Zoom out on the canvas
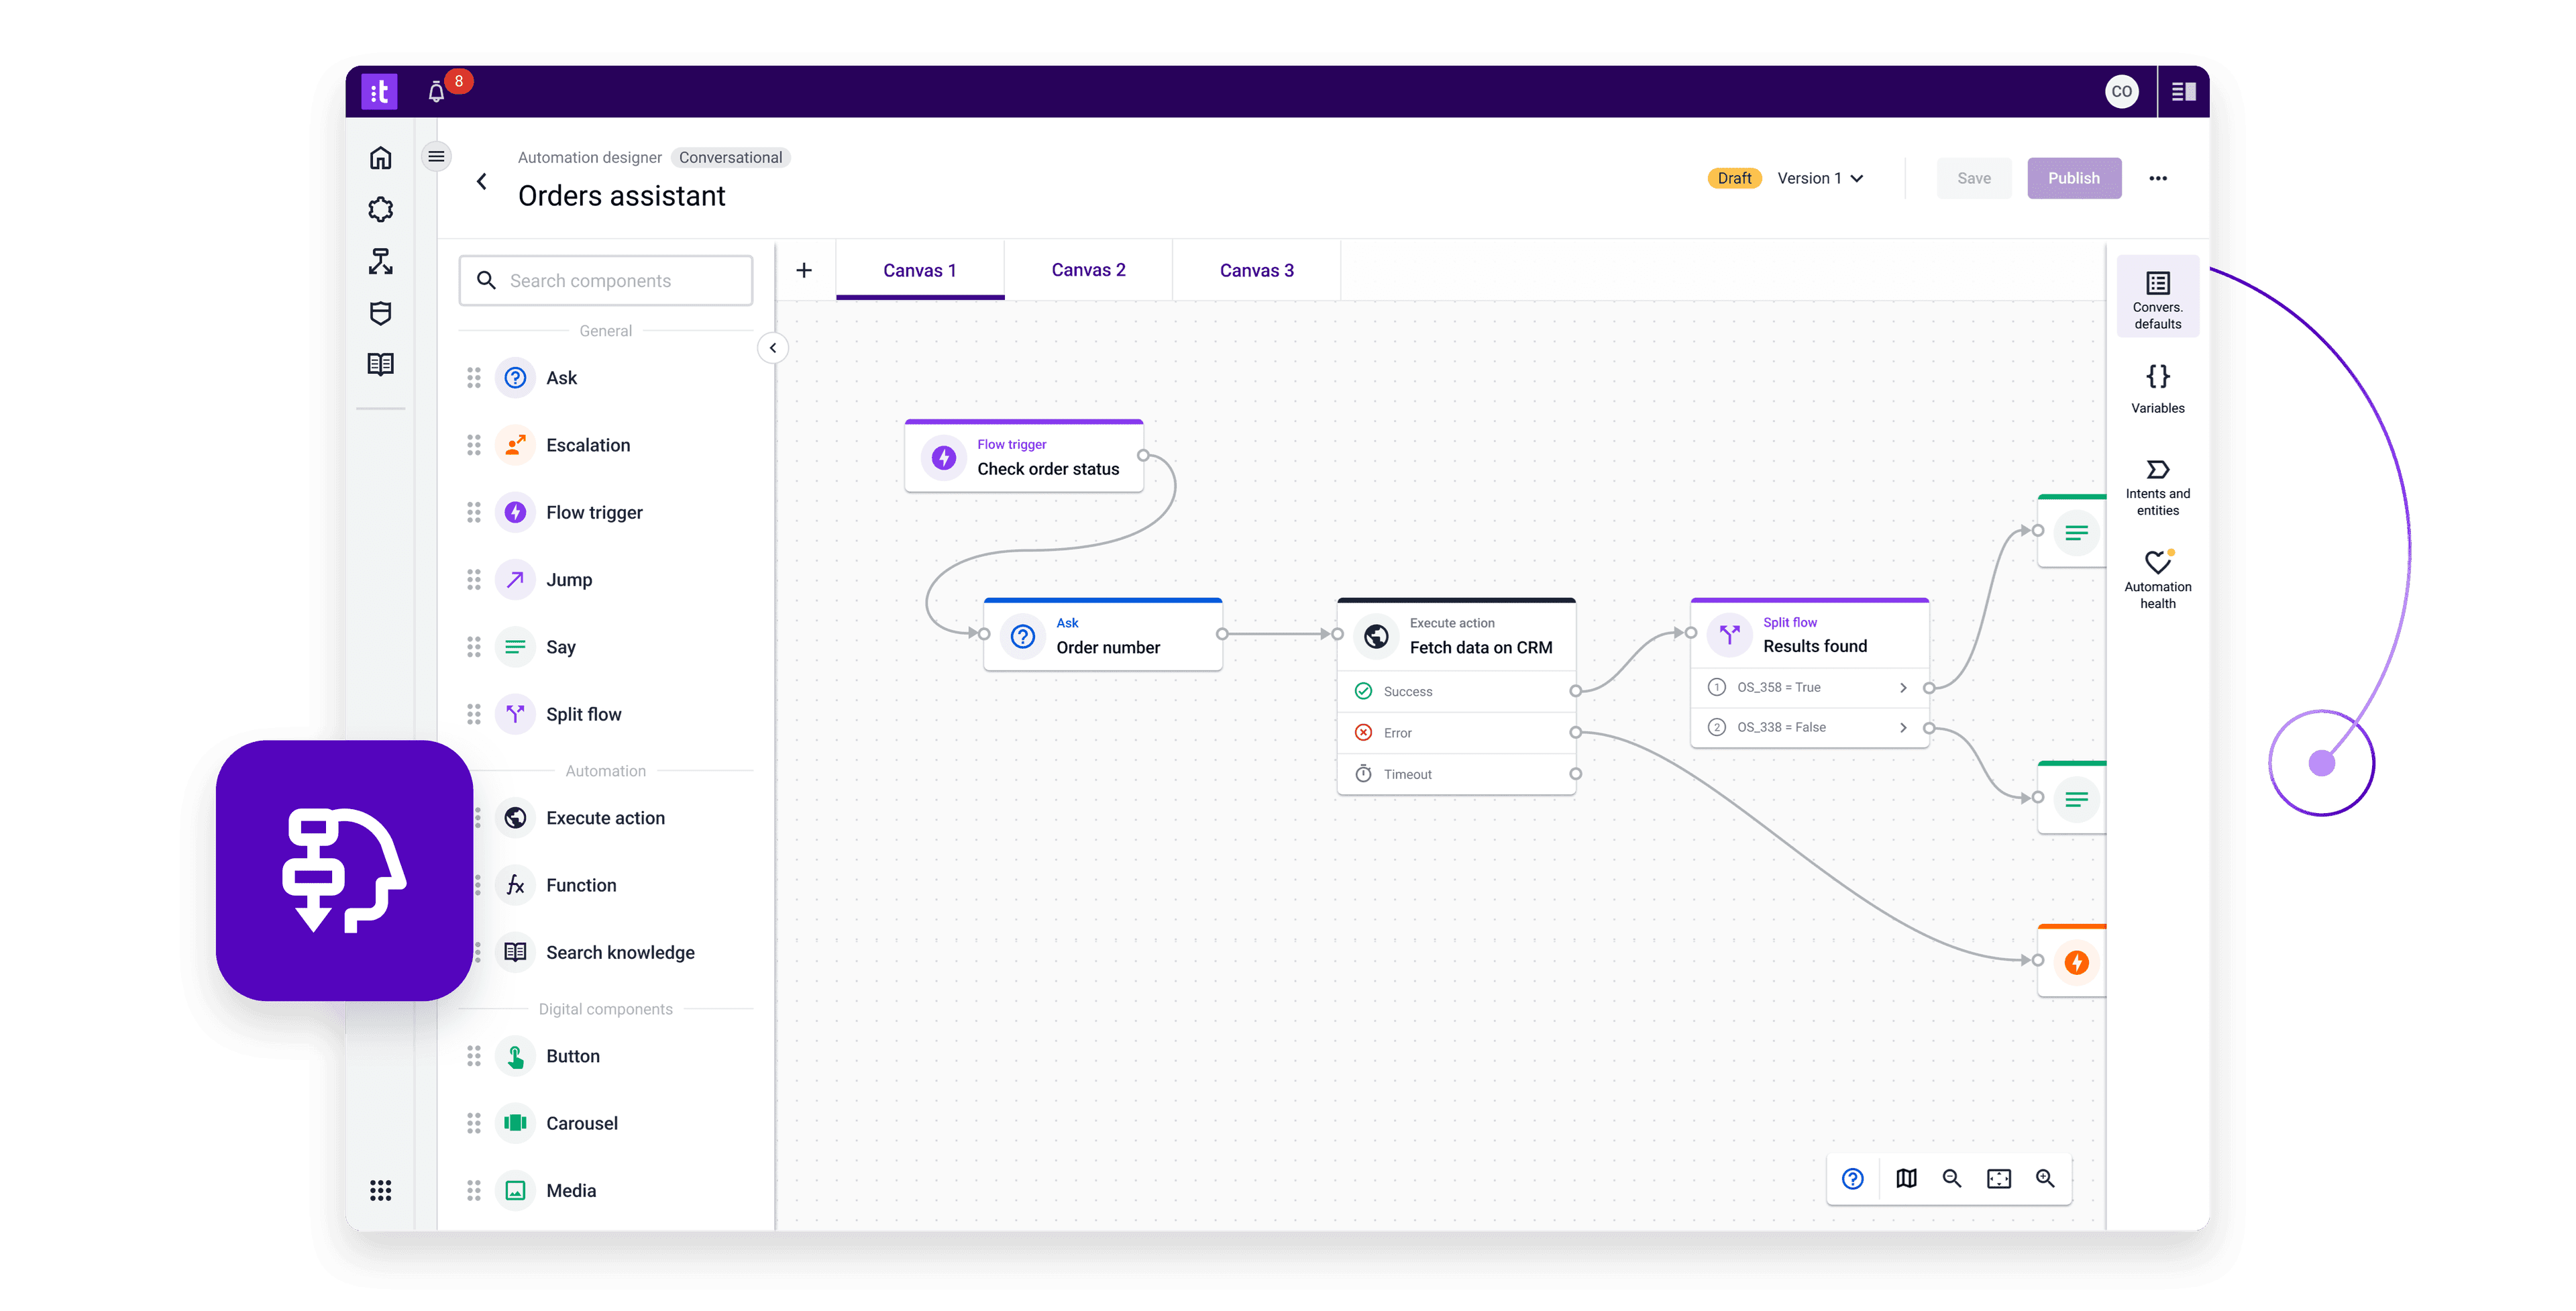 point(1951,1179)
